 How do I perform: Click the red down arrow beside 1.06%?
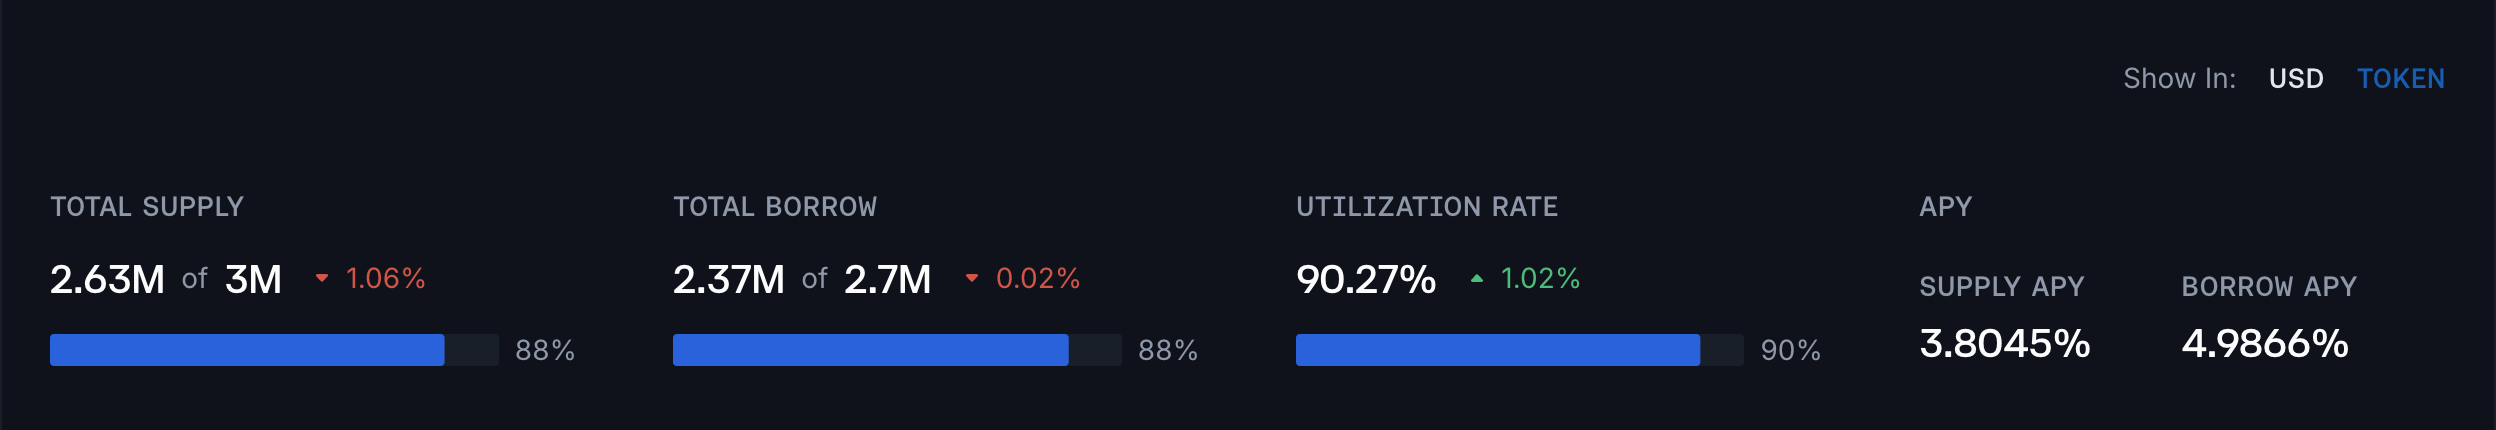coord(322,278)
